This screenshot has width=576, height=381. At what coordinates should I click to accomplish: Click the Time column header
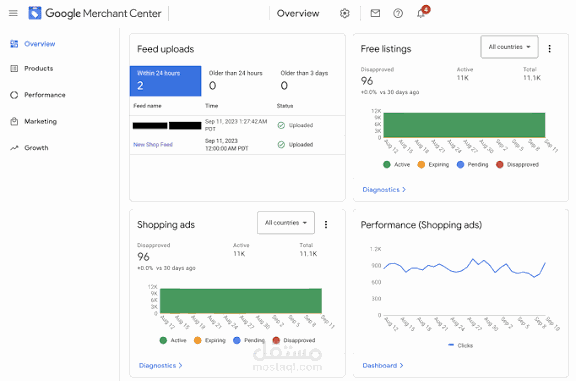(211, 106)
